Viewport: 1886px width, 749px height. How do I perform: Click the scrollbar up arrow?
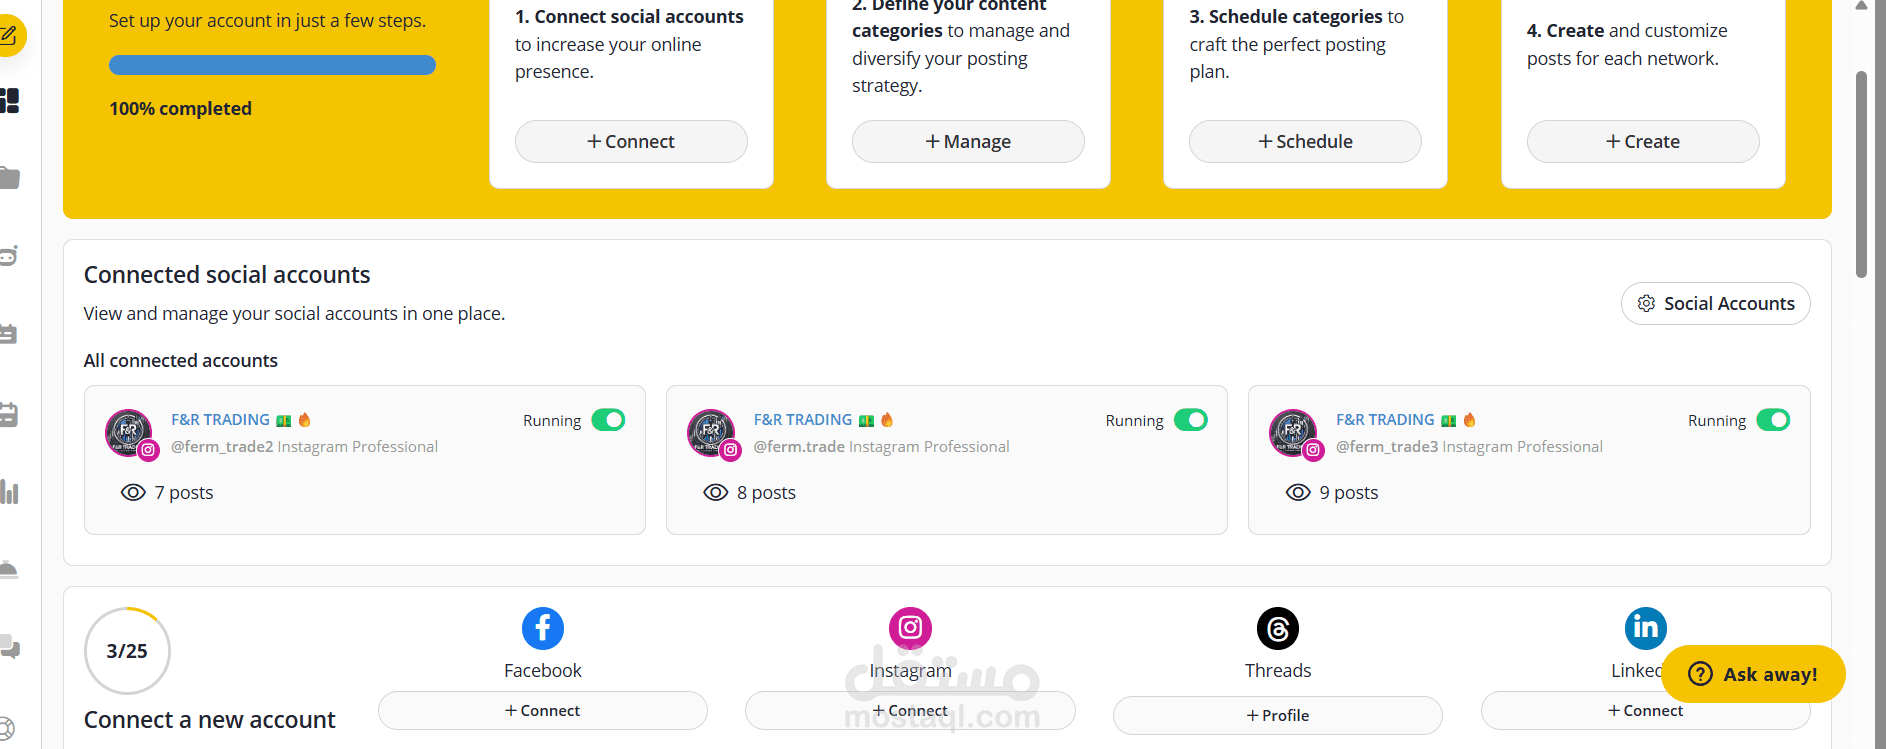point(1861,6)
